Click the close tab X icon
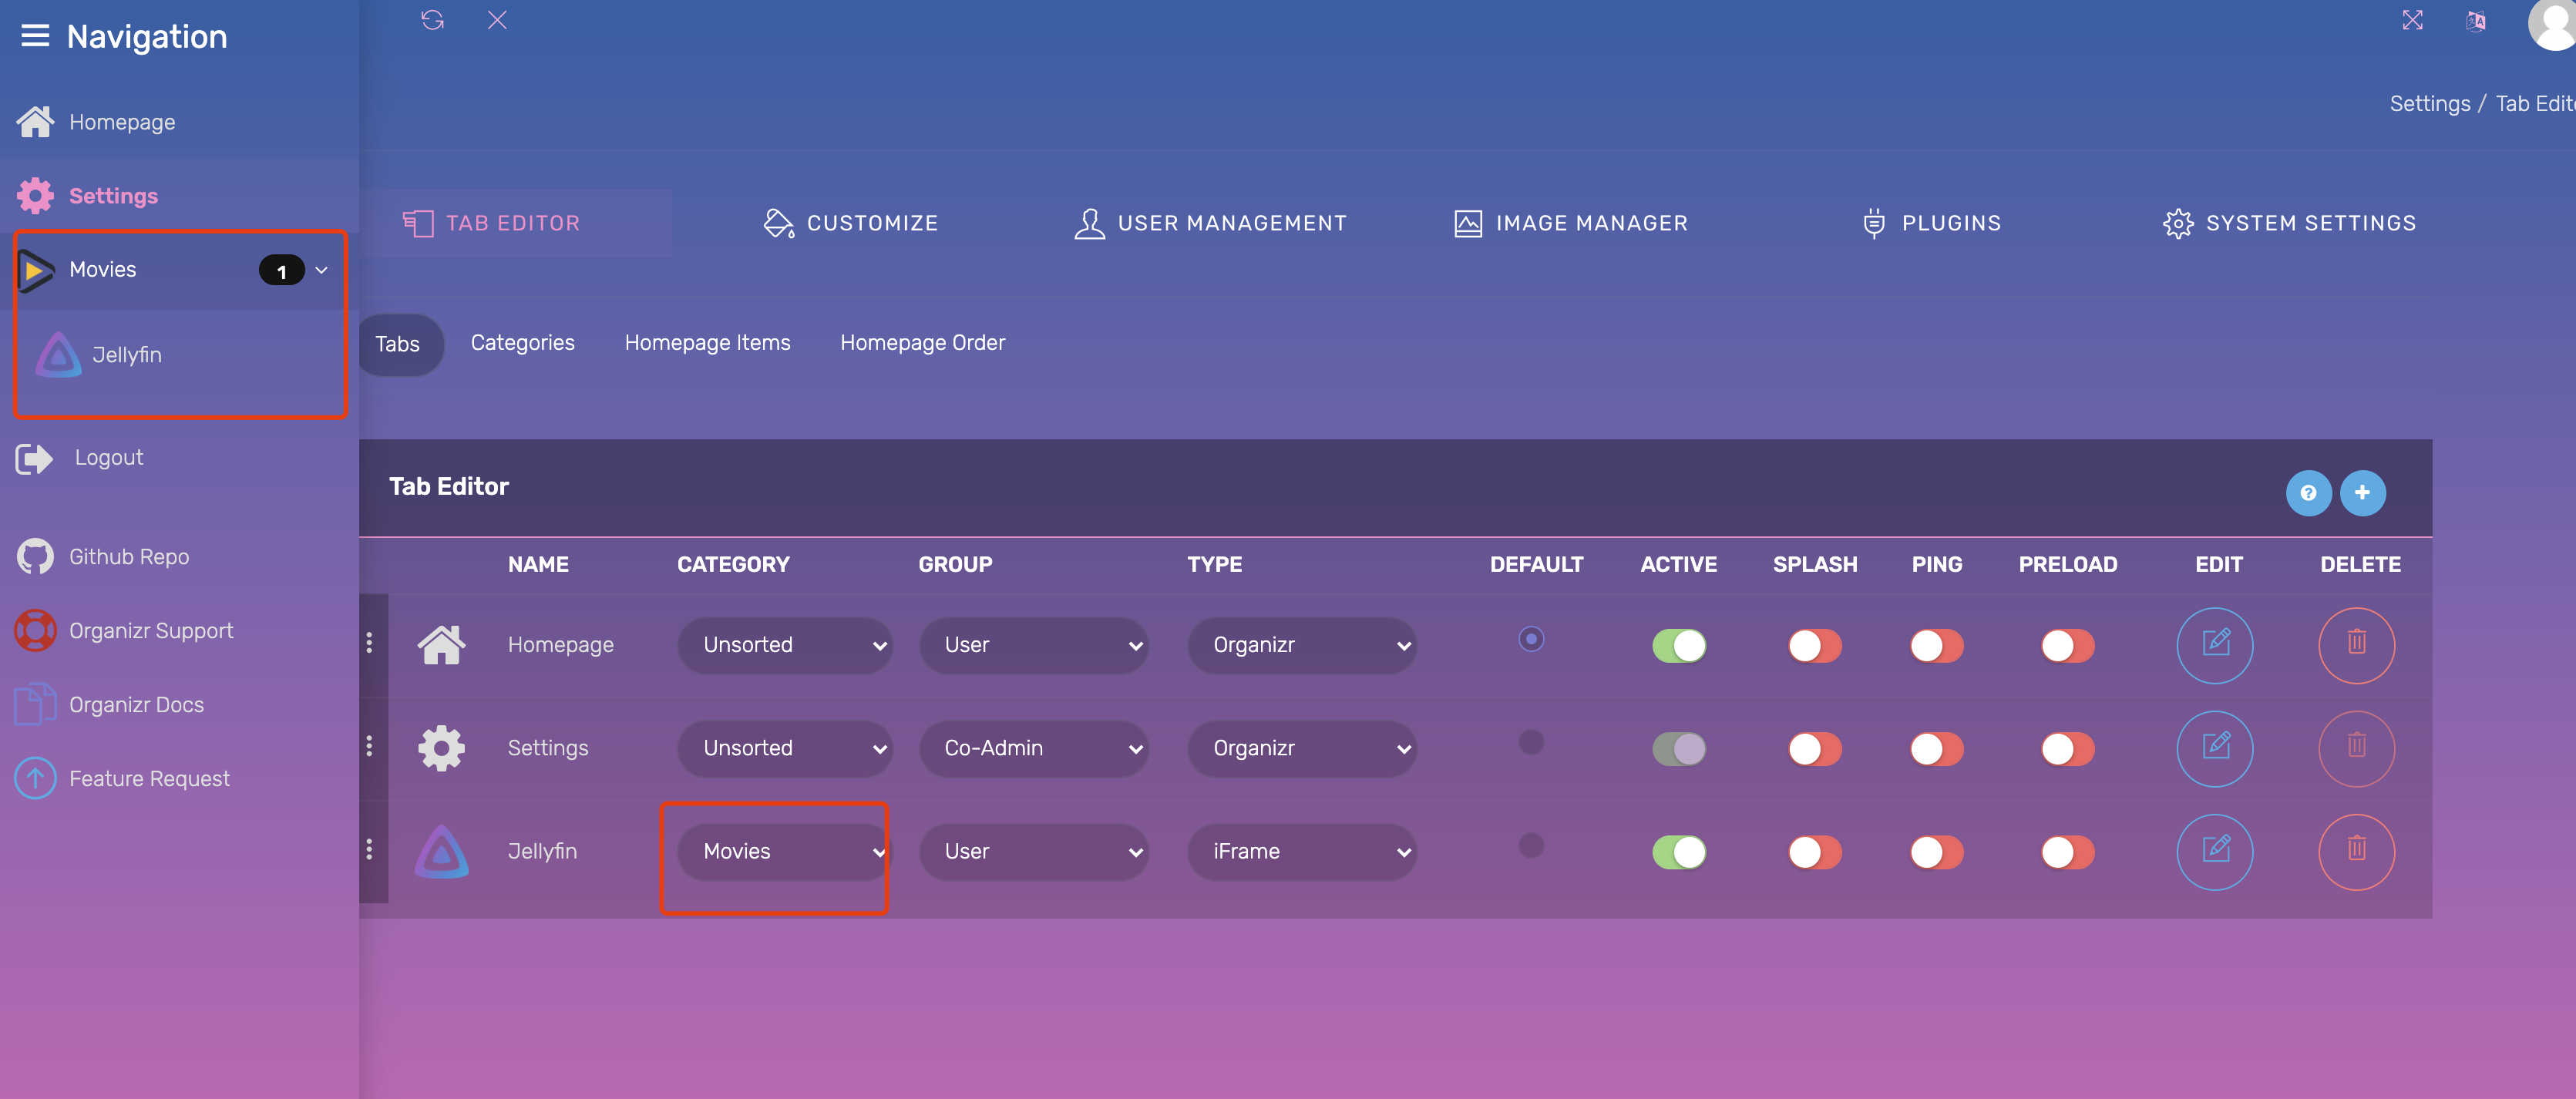The width and height of the screenshot is (2576, 1099). (x=497, y=20)
